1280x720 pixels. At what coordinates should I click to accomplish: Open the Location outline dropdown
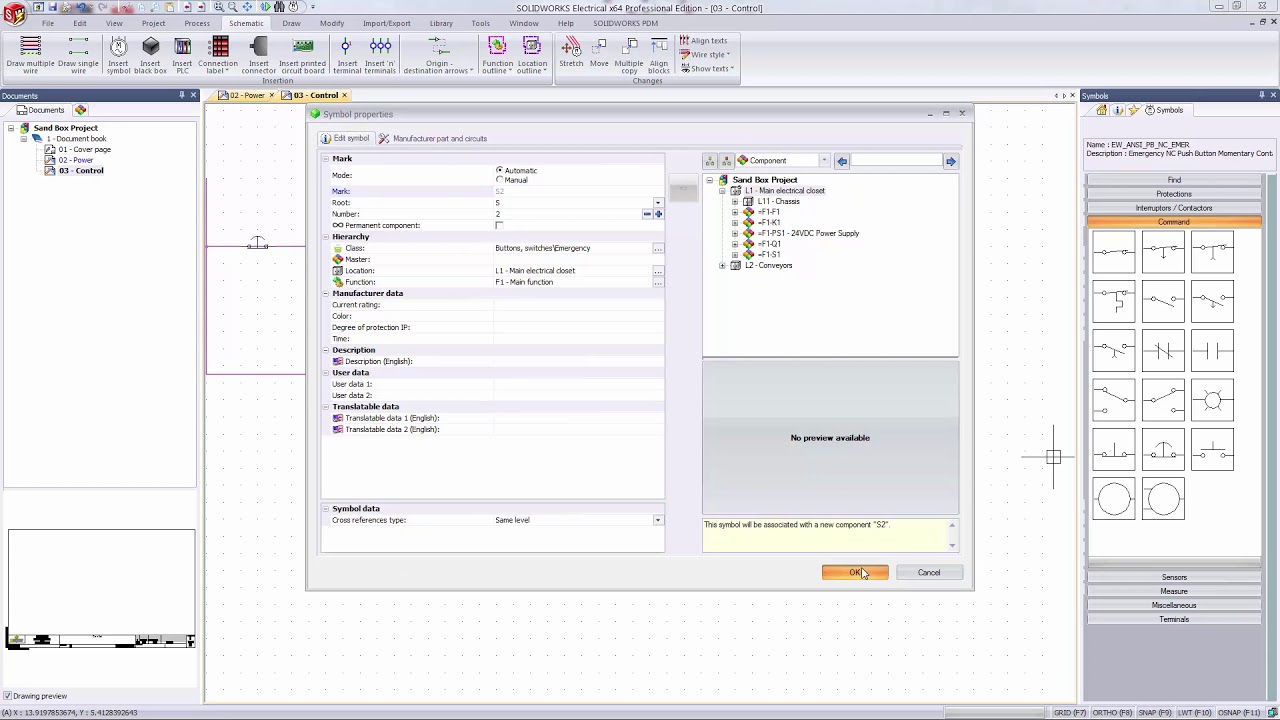click(532, 54)
